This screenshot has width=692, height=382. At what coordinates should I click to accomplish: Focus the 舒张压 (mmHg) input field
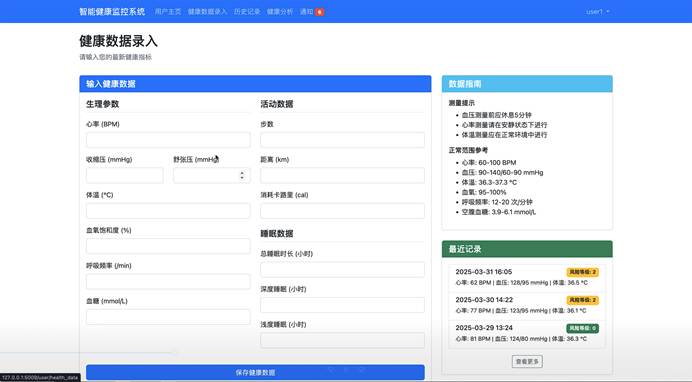[x=212, y=175]
